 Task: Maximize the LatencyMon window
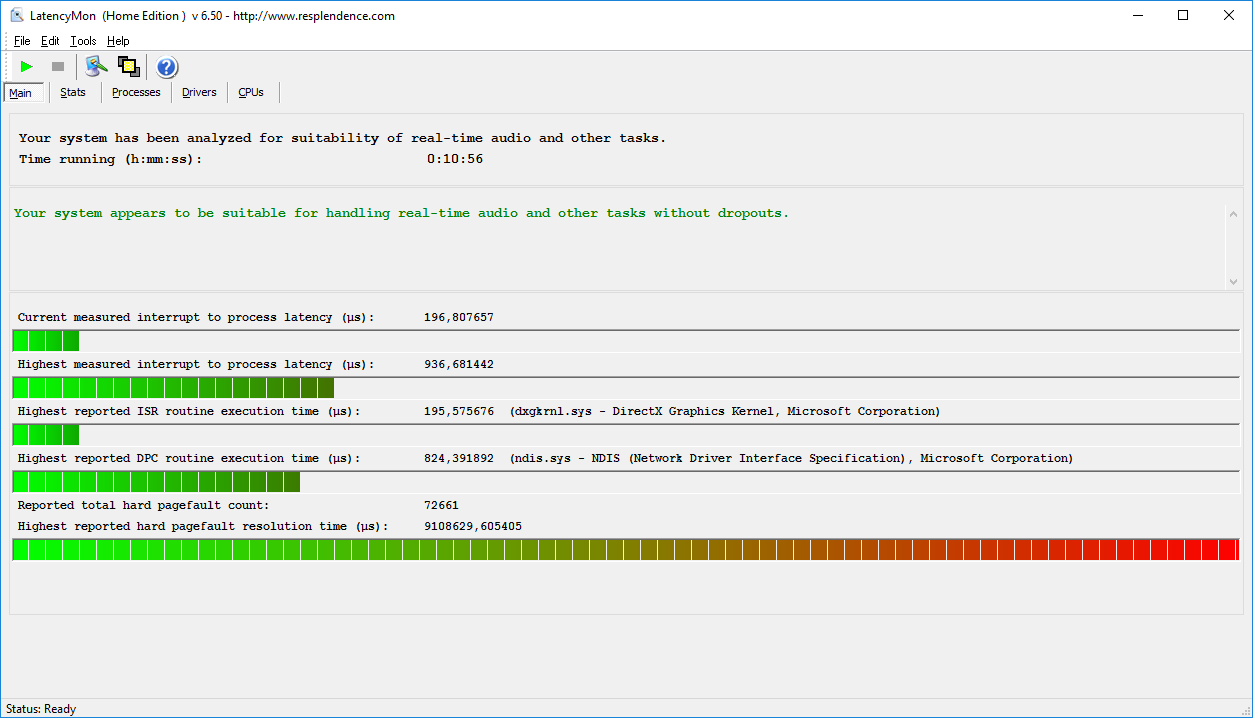coord(1183,15)
